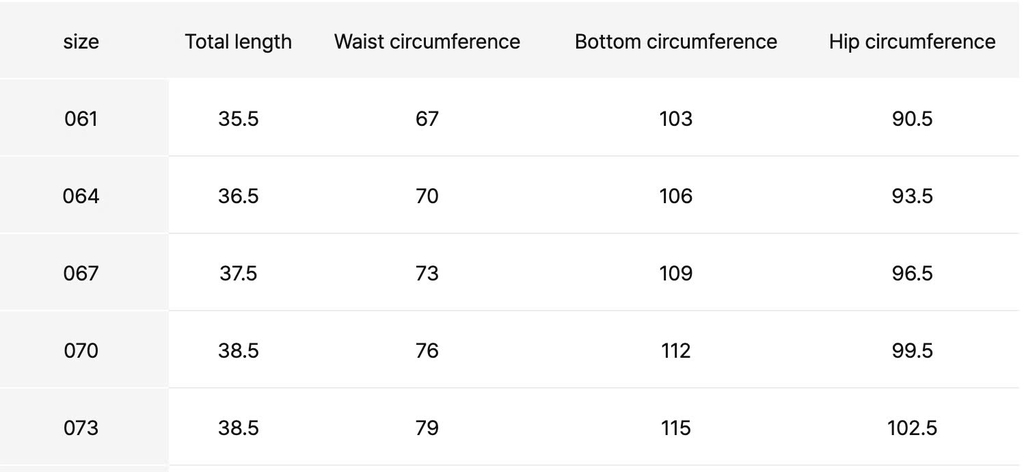
Task: Click size 070 row label
Action: pos(81,351)
